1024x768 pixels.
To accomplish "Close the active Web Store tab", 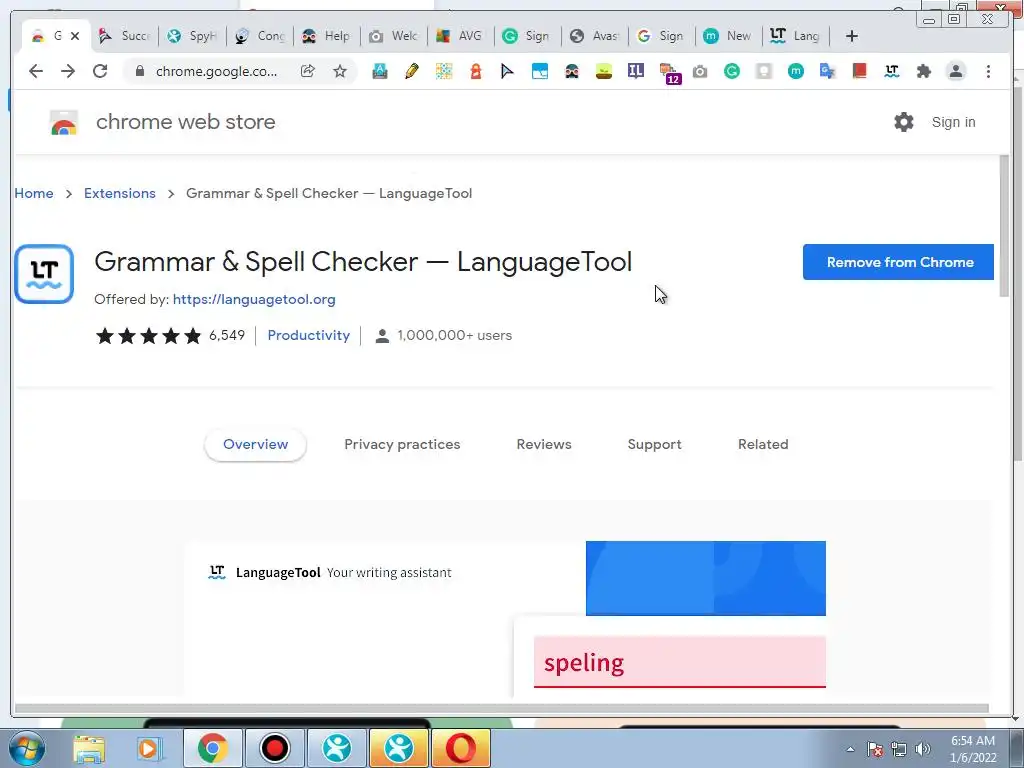I will click(x=75, y=36).
